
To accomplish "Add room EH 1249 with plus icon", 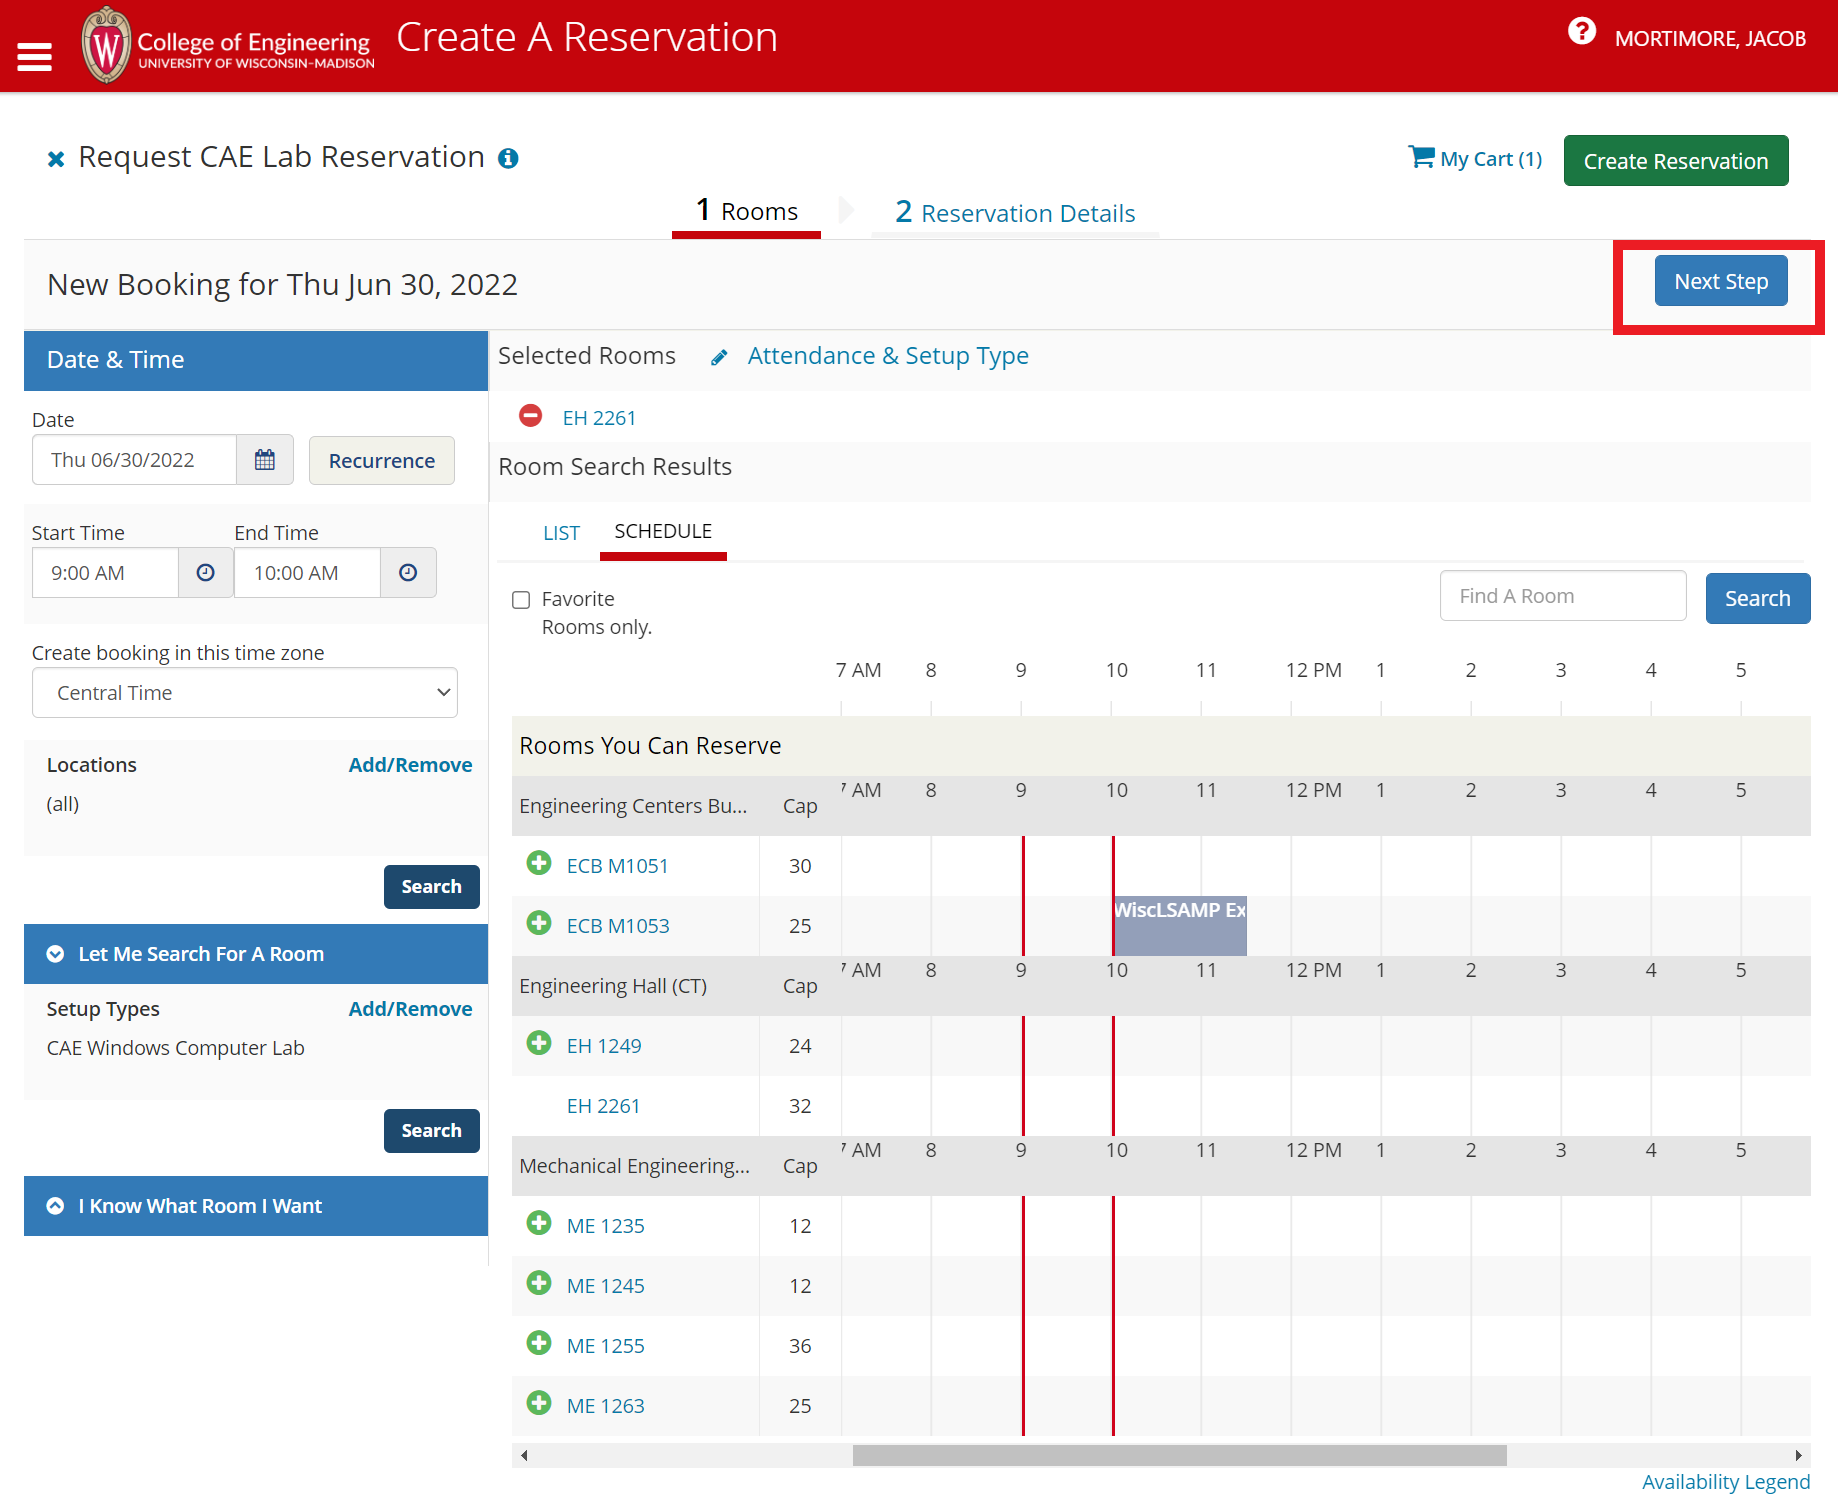I will tap(539, 1043).
